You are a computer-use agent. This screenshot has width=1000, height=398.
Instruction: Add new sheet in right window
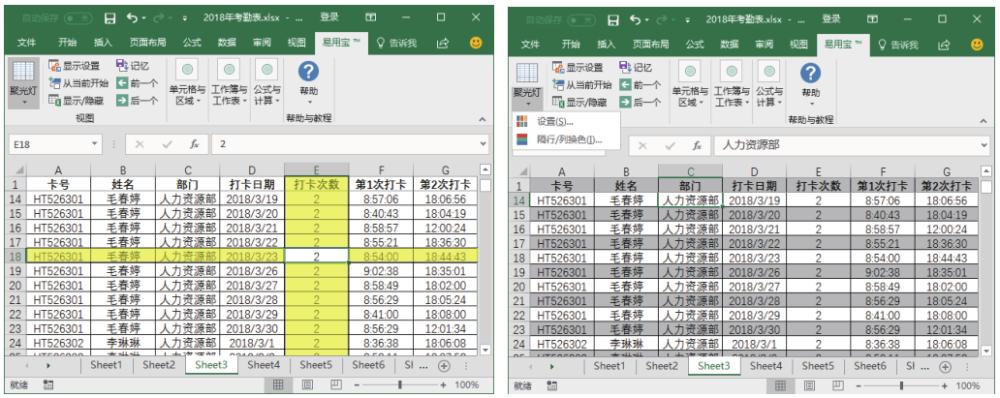coord(945,366)
